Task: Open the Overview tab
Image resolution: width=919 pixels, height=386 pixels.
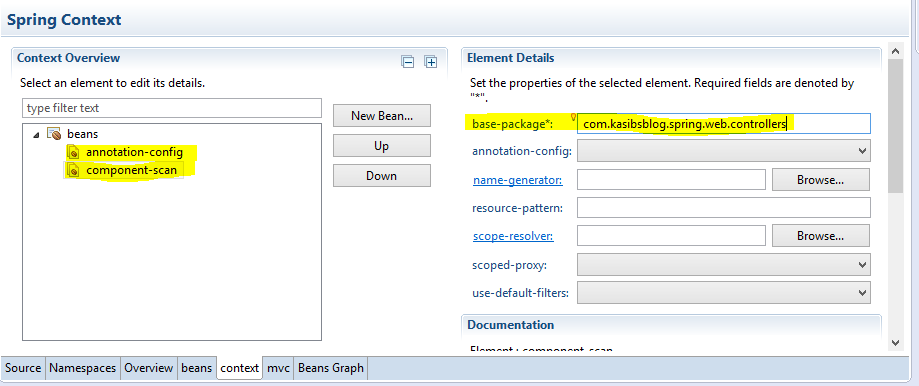Action: pos(149,368)
